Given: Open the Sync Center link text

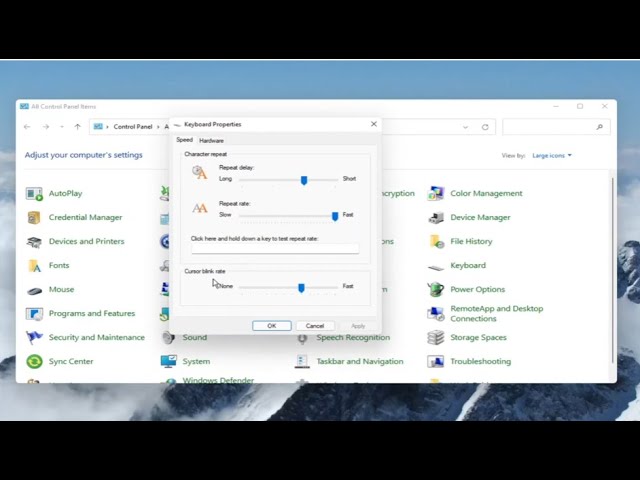Looking at the screenshot, I should click(x=71, y=362).
